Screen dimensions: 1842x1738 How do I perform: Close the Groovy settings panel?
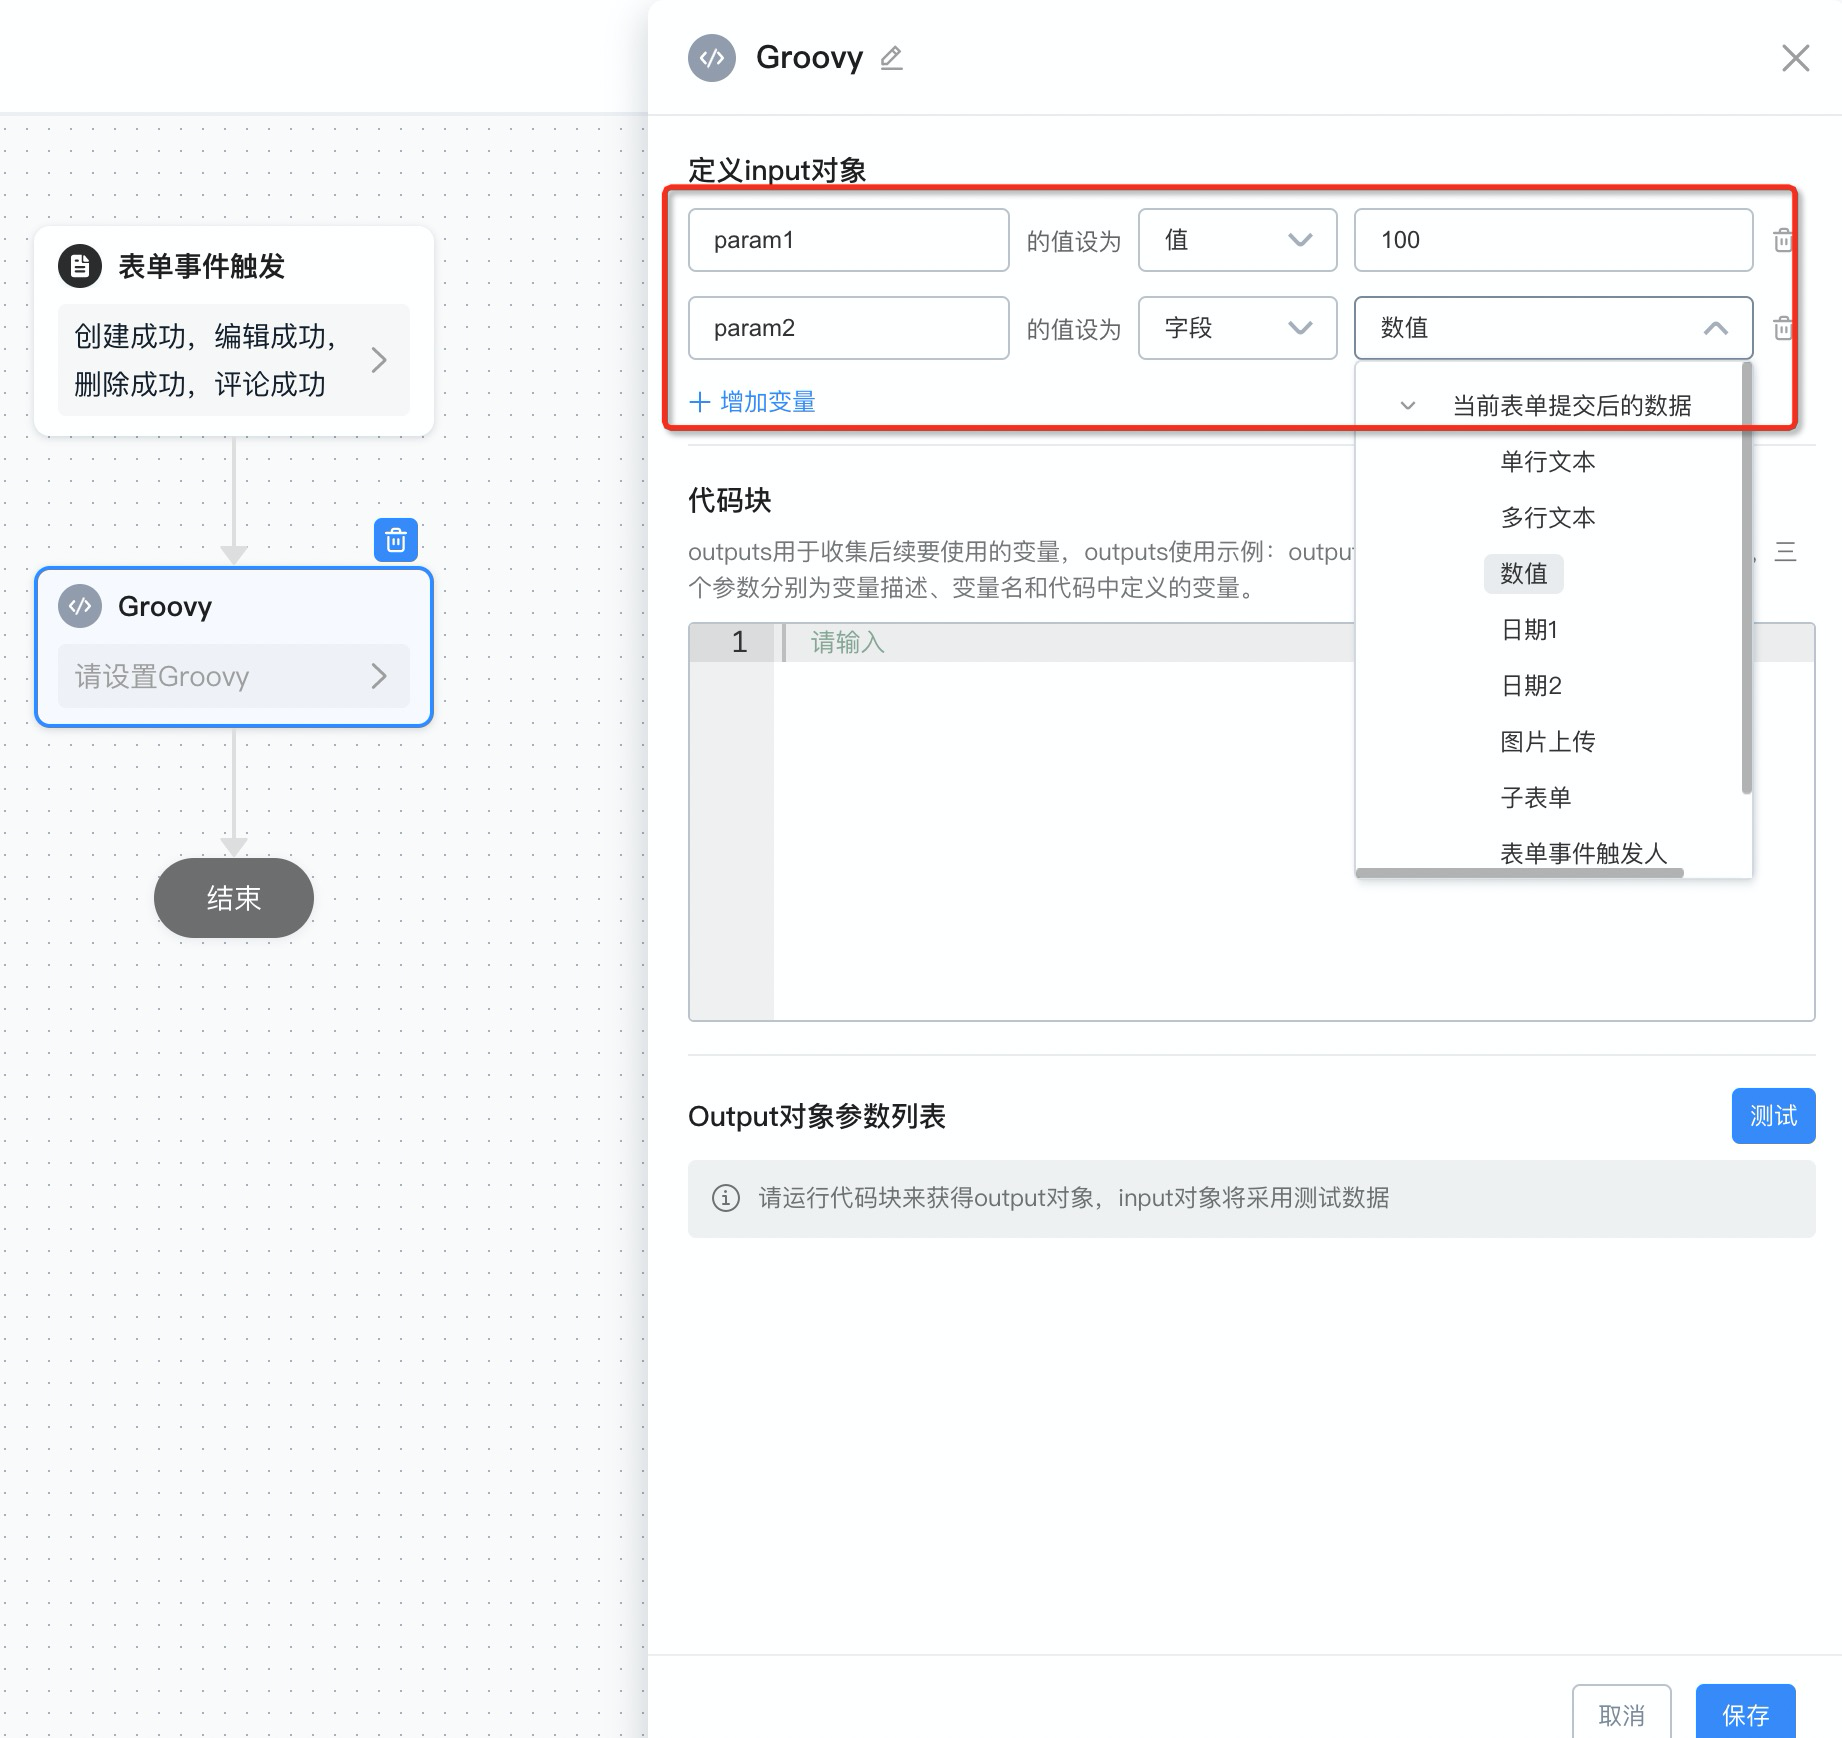pyautogui.click(x=1795, y=58)
